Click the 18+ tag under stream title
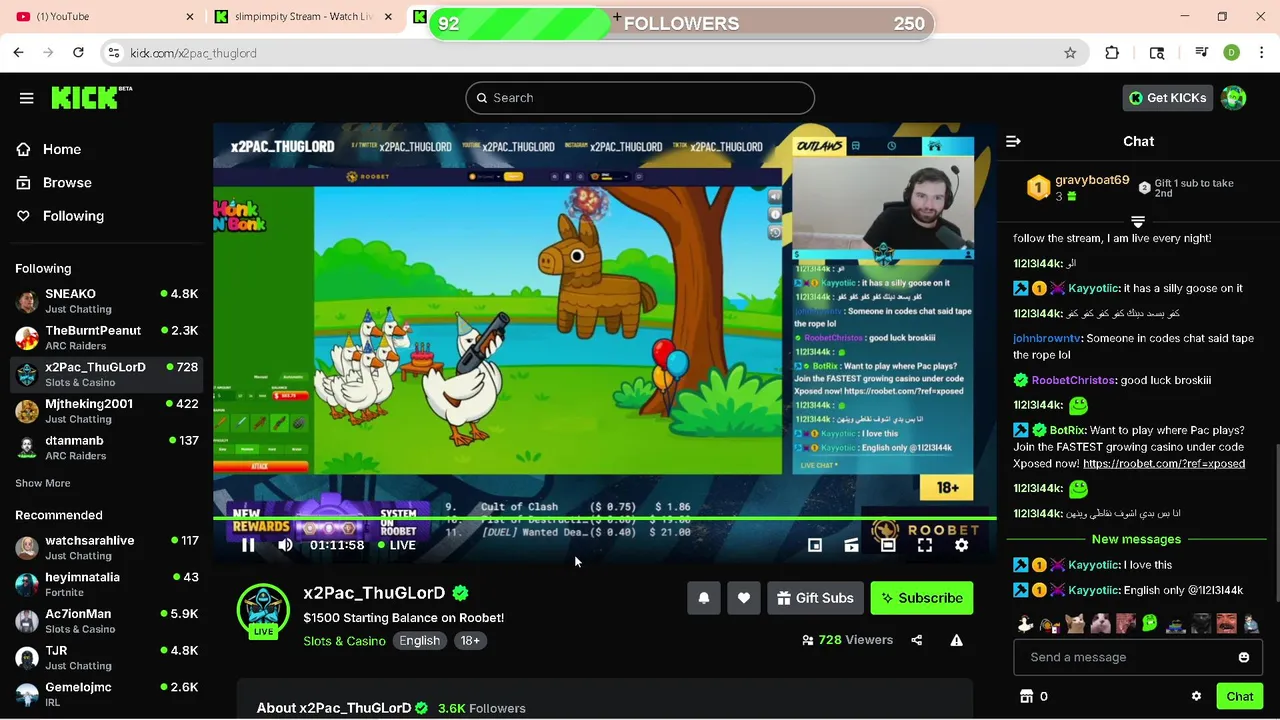 pyautogui.click(x=470, y=641)
